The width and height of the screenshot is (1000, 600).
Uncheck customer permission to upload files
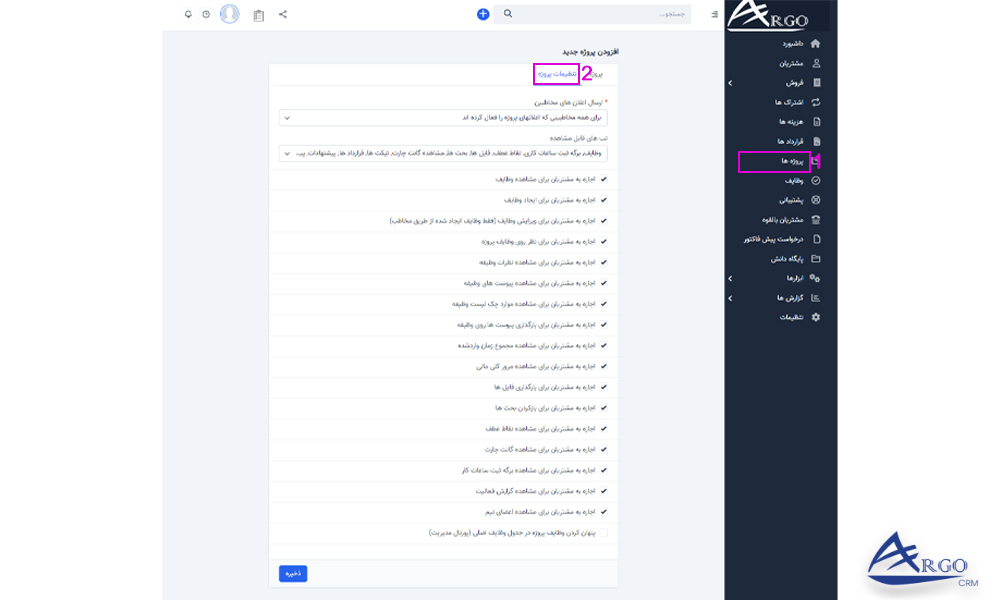604,386
